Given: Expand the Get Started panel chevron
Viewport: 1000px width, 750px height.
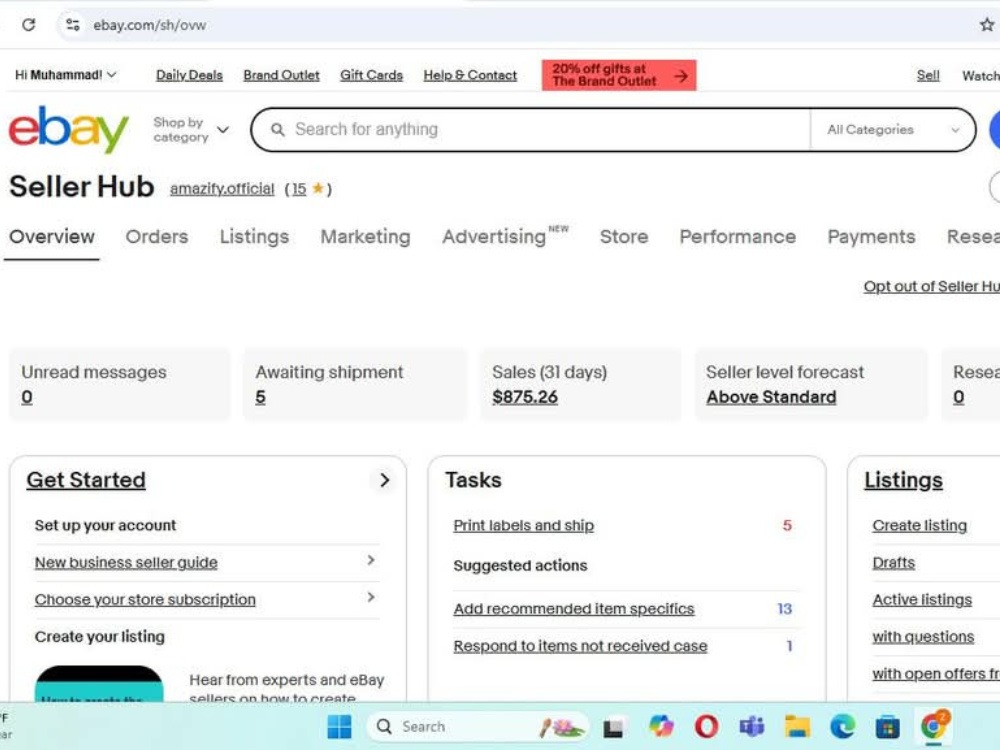Looking at the screenshot, I should (385, 480).
